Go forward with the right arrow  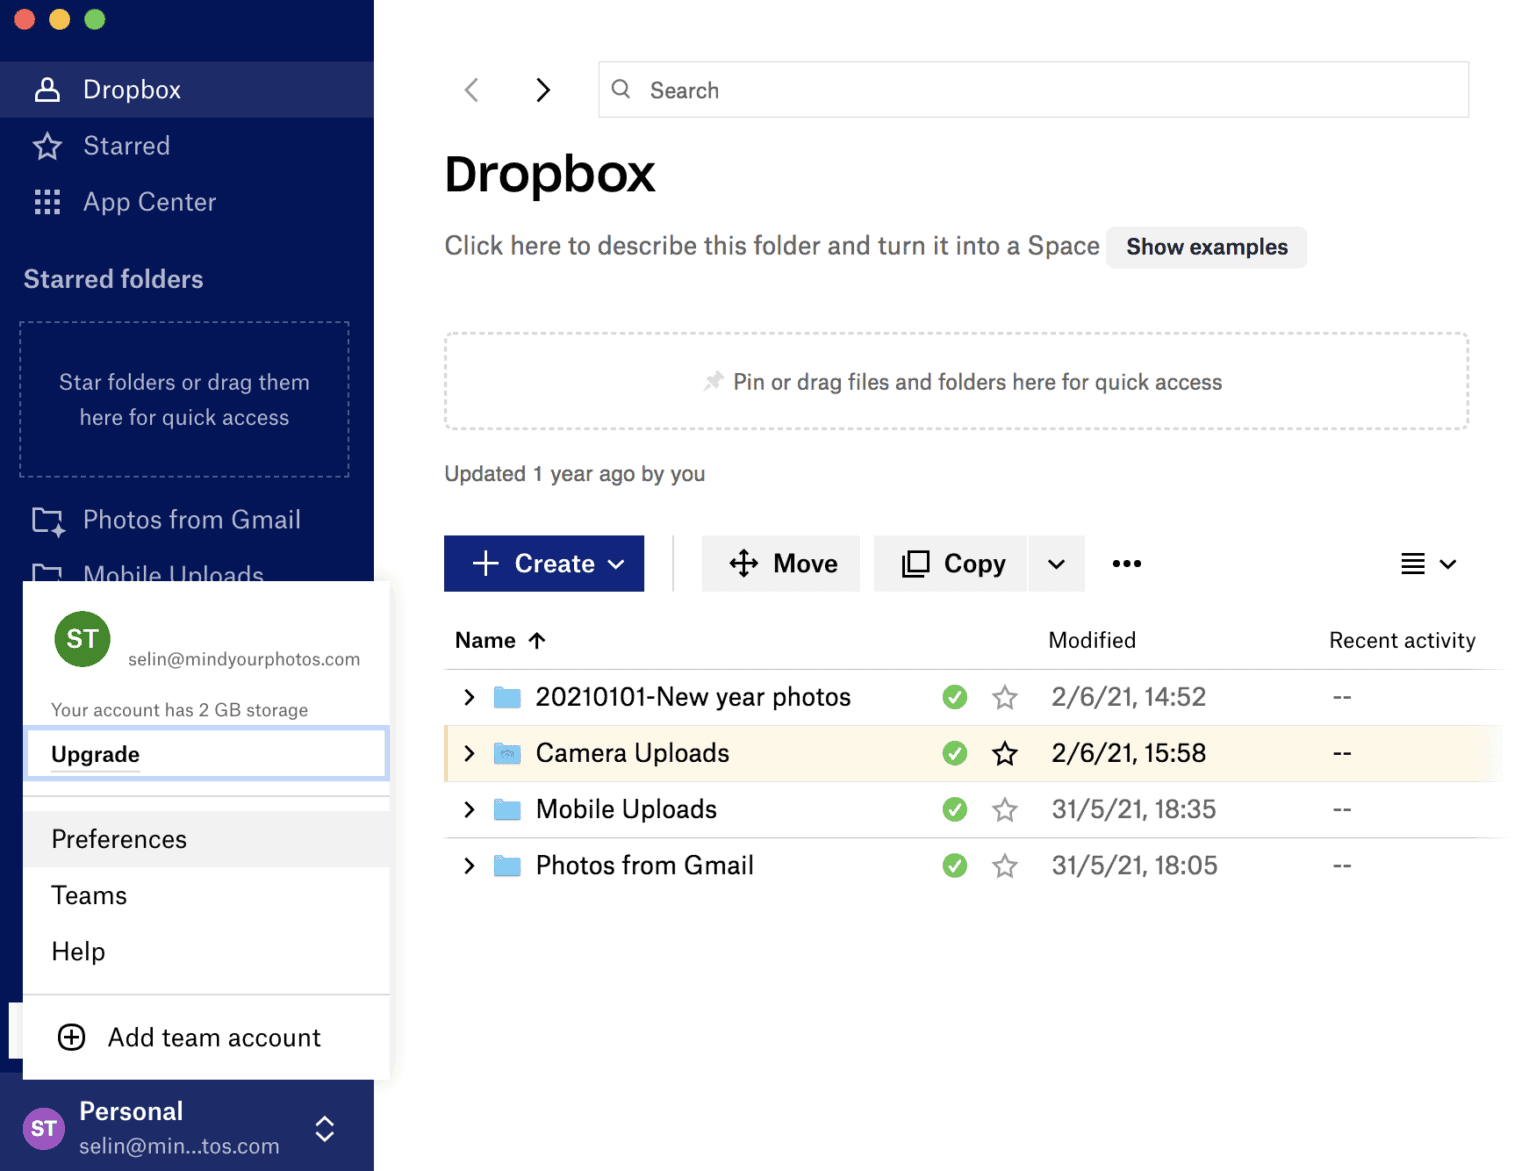click(543, 90)
